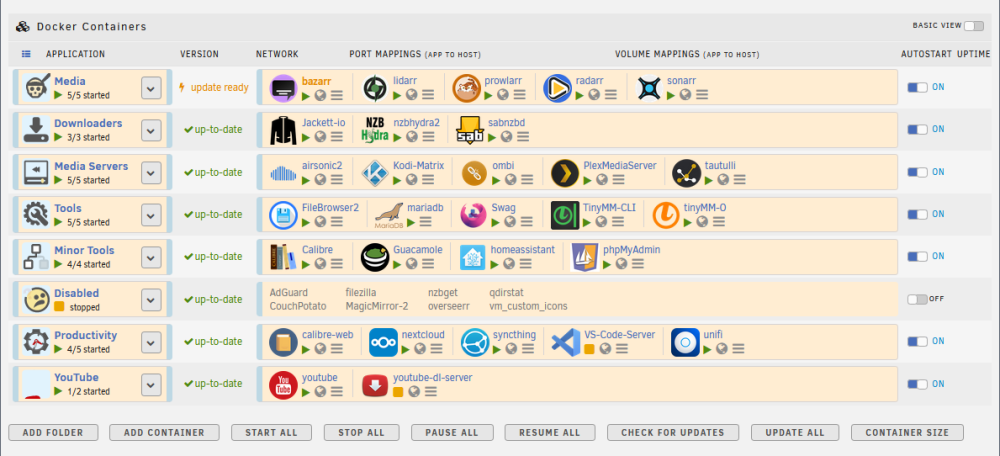Open the PlexMediaServer icon
This screenshot has height=456, width=1000.
[565, 173]
